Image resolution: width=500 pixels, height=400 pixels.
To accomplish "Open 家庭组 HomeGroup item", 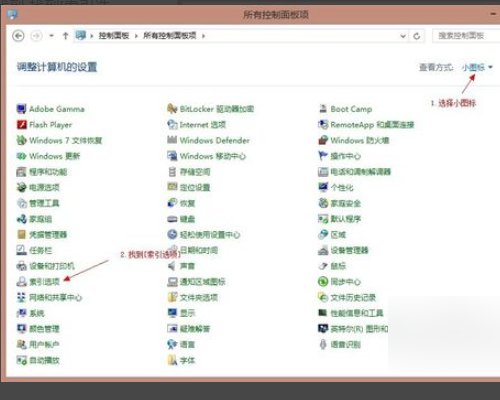I will pyautogui.click(x=34, y=219).
